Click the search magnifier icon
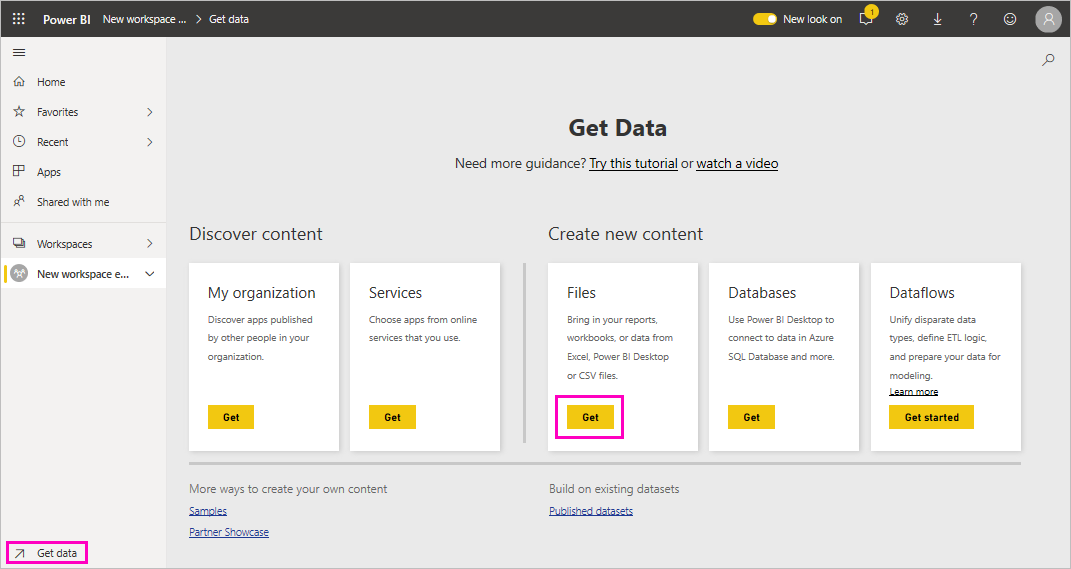The height and width of the screenshot is (569, 1071). [1048, 60]
